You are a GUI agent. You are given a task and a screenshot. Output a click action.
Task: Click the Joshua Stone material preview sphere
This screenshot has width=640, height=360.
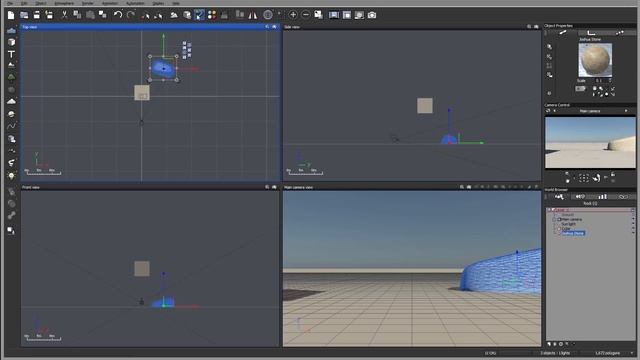tap(595, 60)
